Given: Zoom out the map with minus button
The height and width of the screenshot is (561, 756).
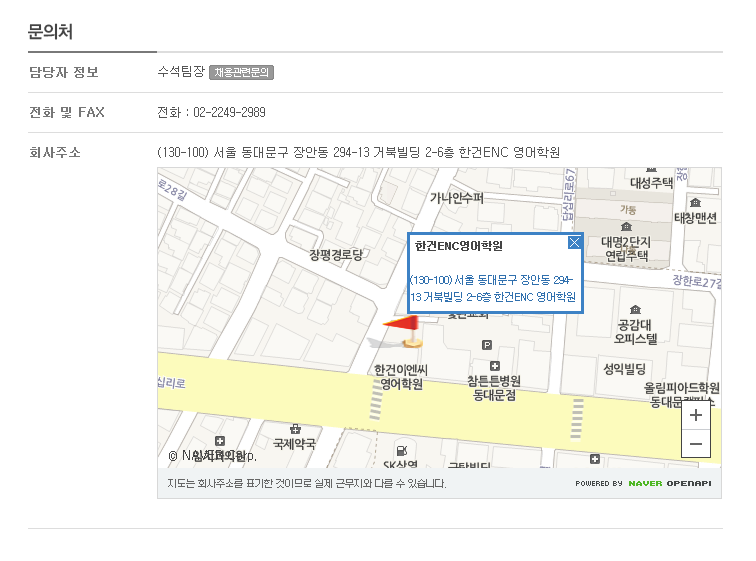Looking at the screenshot, I should point(696,443).
